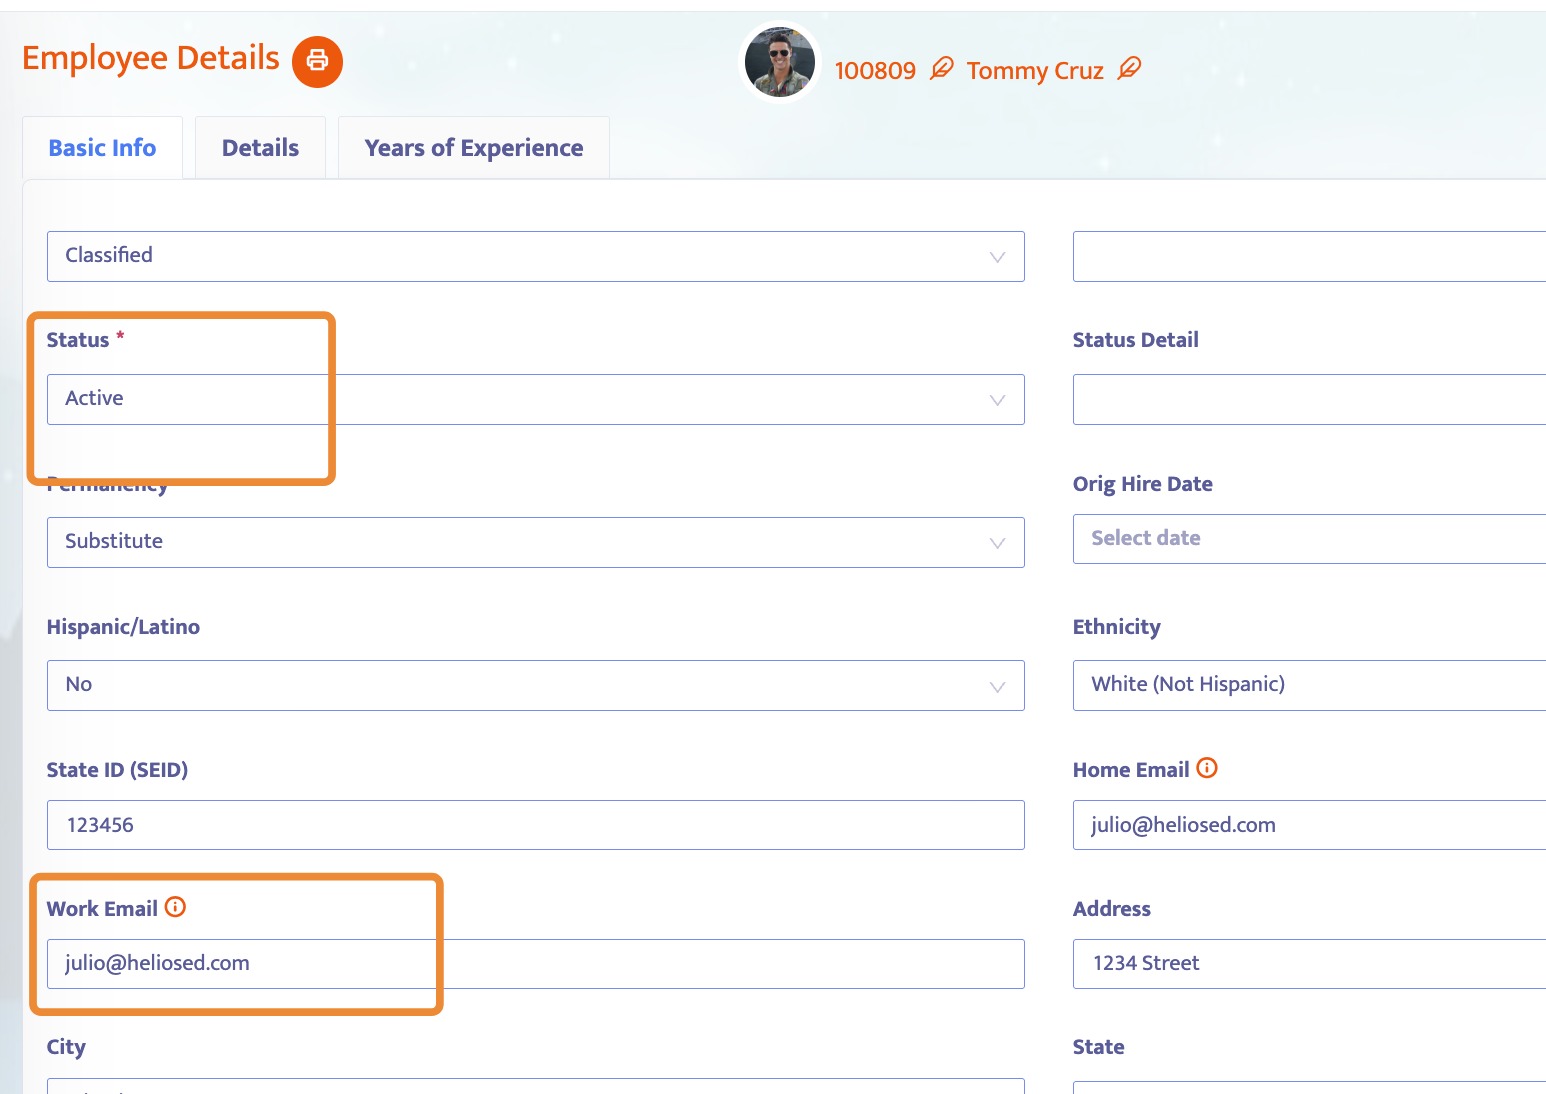This screenshot has width=1546, height=1094.
Task: Click the State ID field containing 123456
Action: [x=536, y=825]
